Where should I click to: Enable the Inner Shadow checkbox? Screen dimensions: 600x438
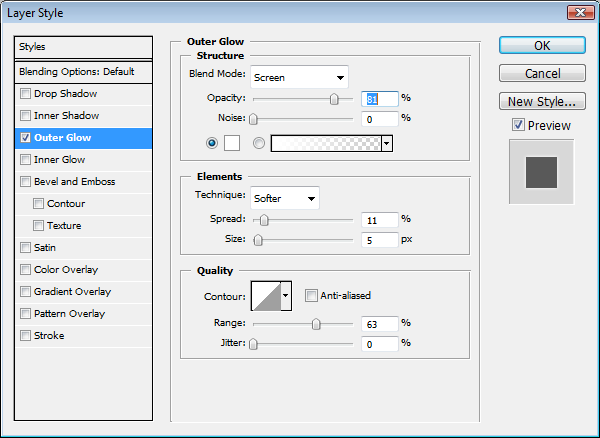25,116
